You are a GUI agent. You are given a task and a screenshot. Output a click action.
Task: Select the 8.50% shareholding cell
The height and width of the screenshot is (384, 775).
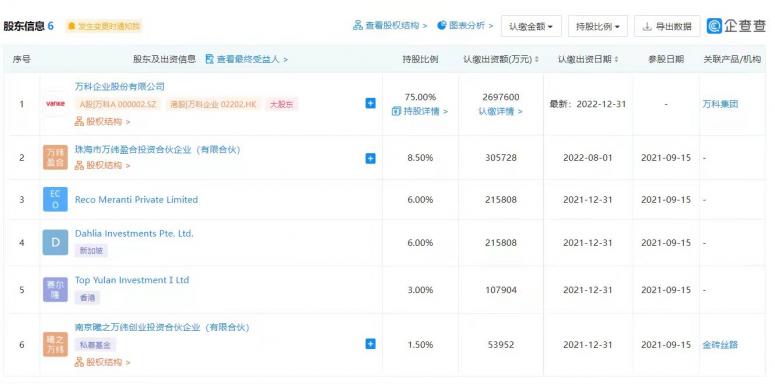[420, 158]
